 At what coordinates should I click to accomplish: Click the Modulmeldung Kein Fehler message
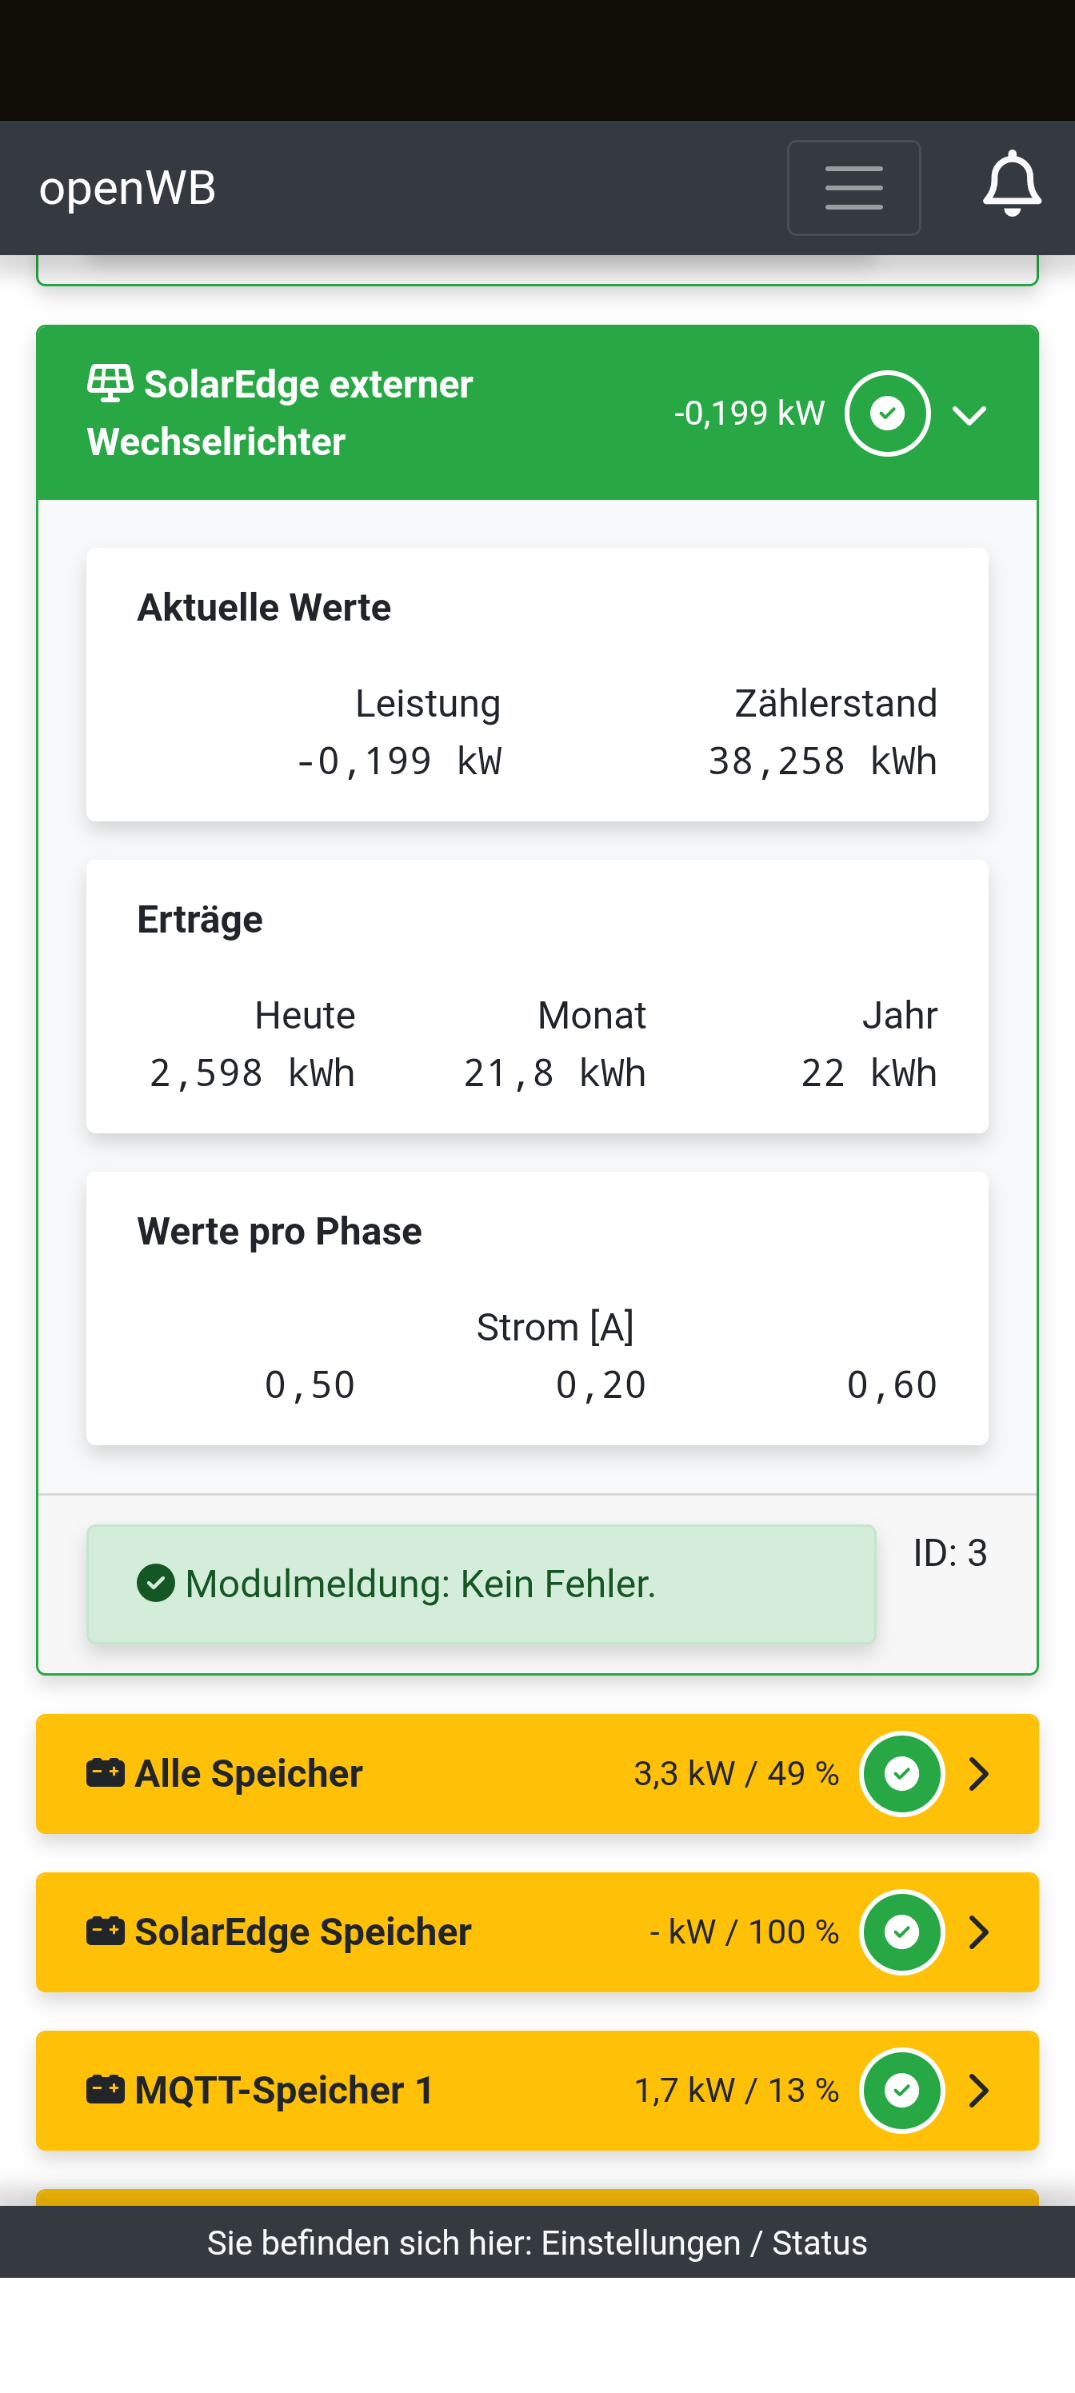[420, 1584]
